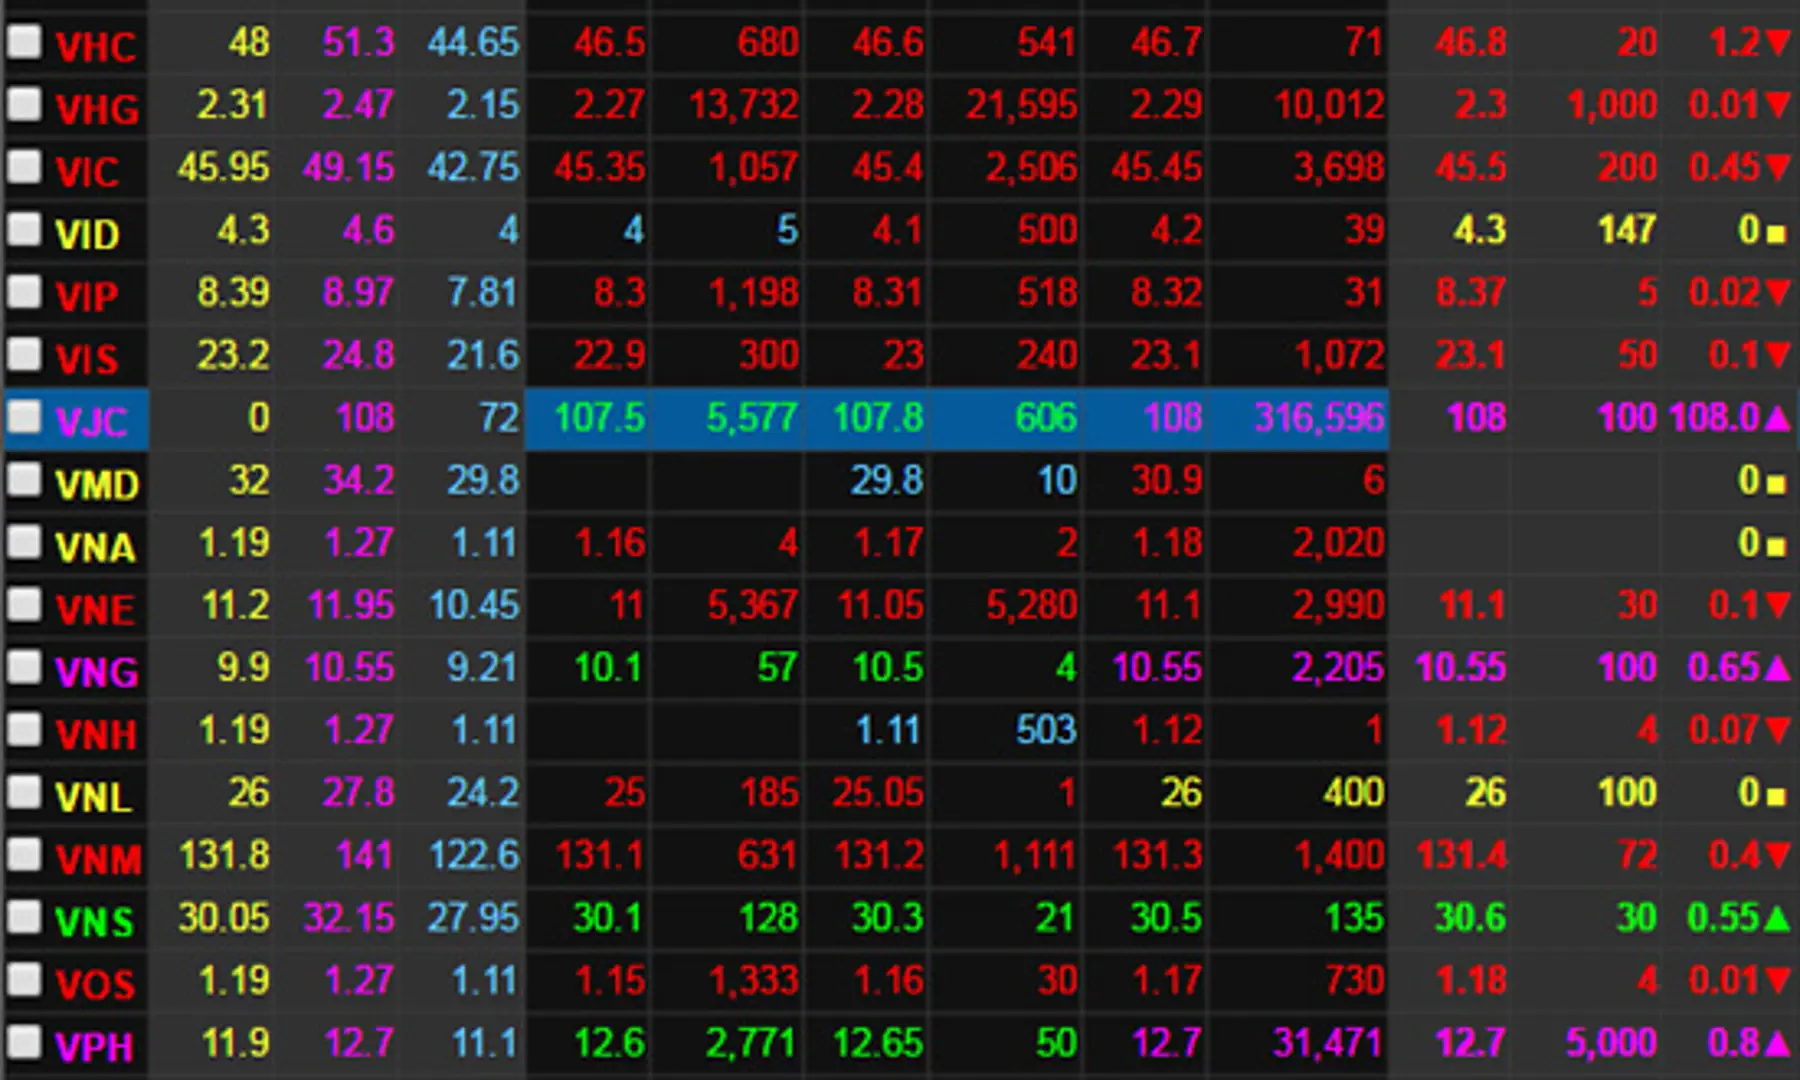Viewport: 1800px width, 1080px height.
Task: Click the 1,333 bid volume for VOS
Action: (754, 980)
